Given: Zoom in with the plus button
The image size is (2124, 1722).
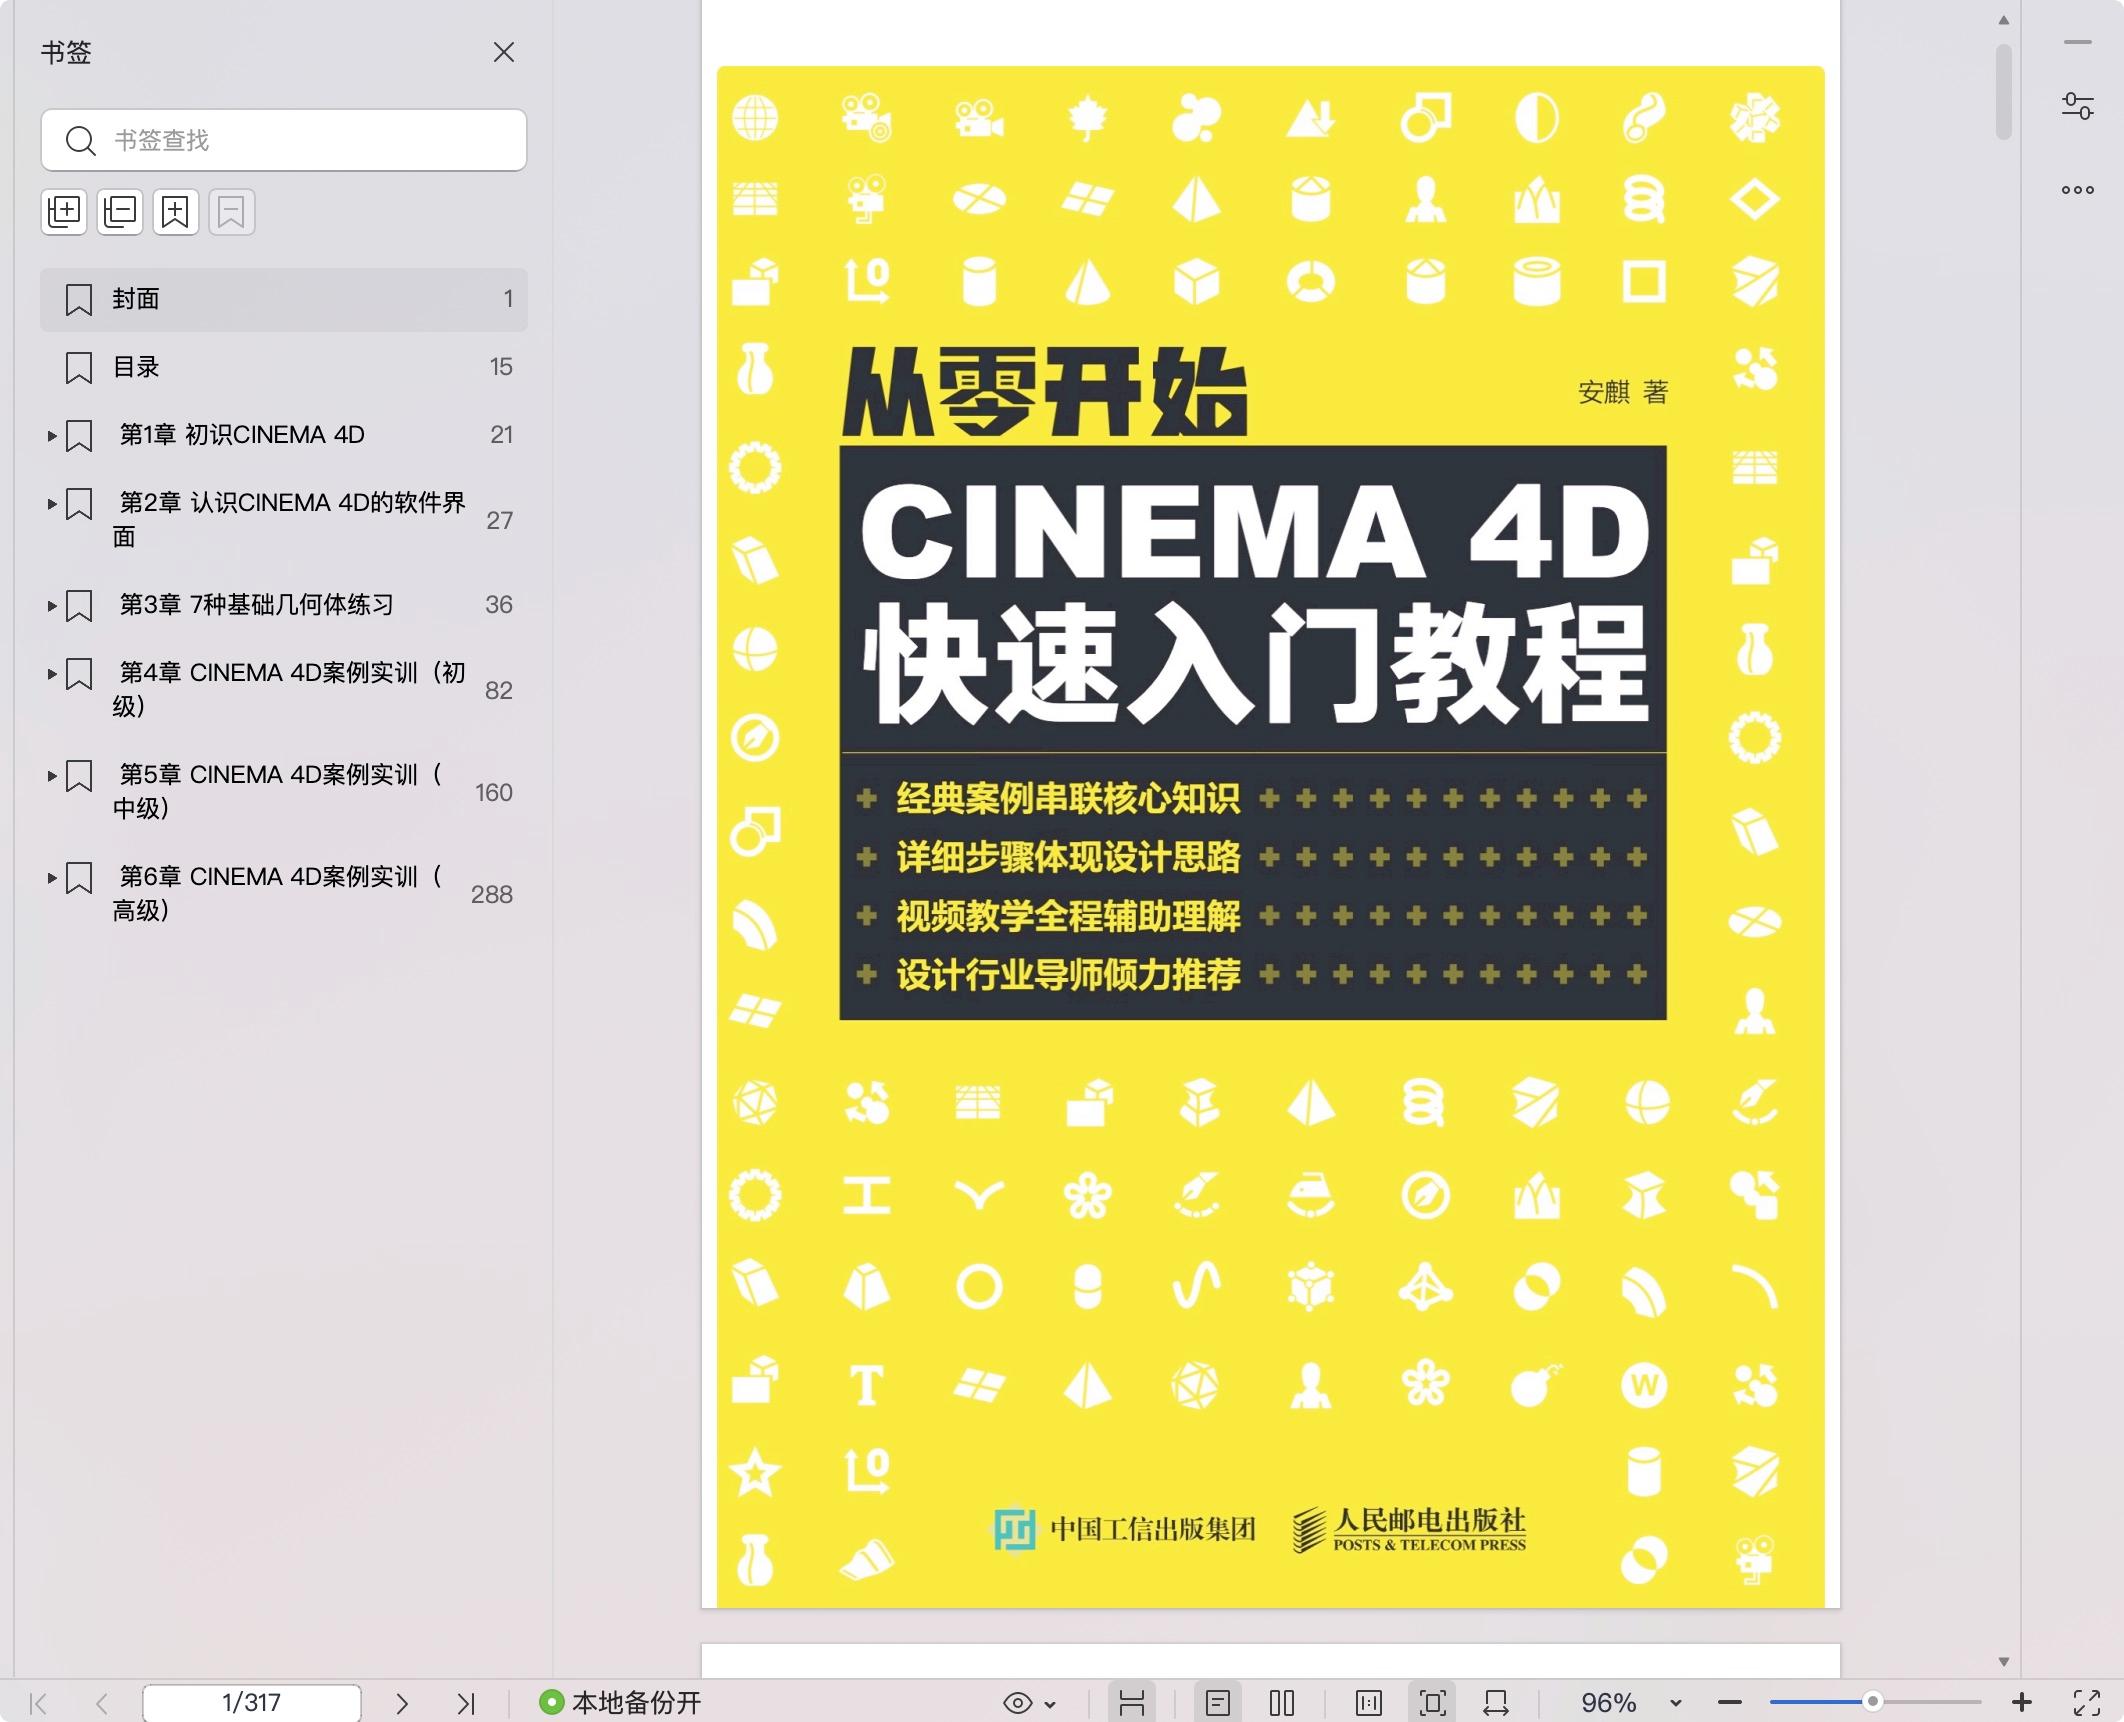Looking at the screenshot, I should click(2022, 1703).
